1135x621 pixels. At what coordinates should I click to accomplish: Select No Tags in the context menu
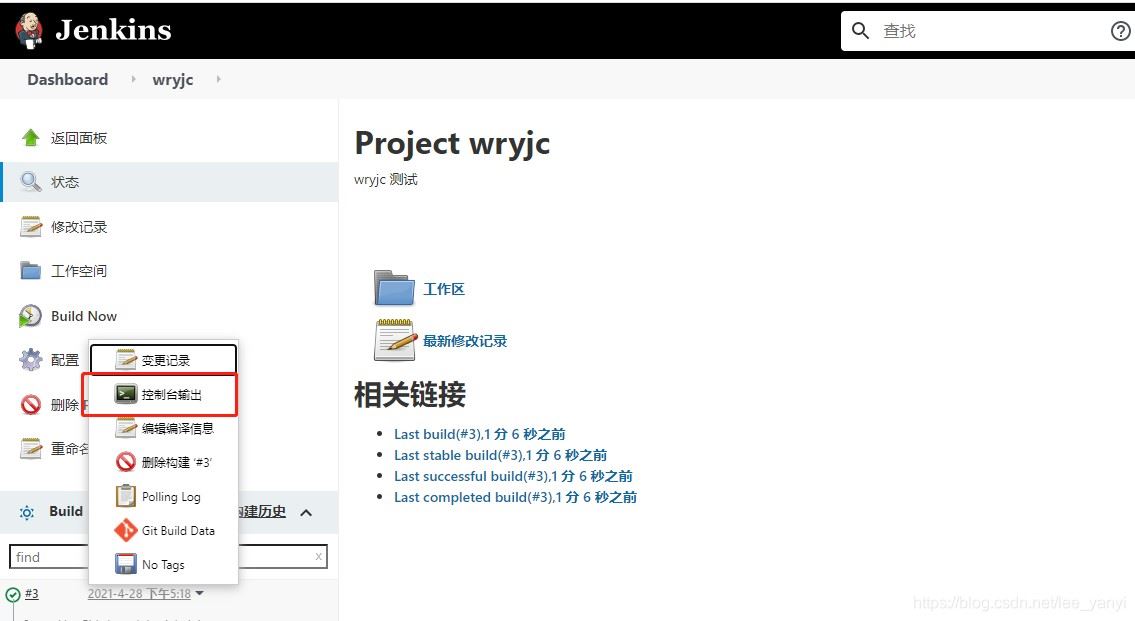tap(164, 564)
